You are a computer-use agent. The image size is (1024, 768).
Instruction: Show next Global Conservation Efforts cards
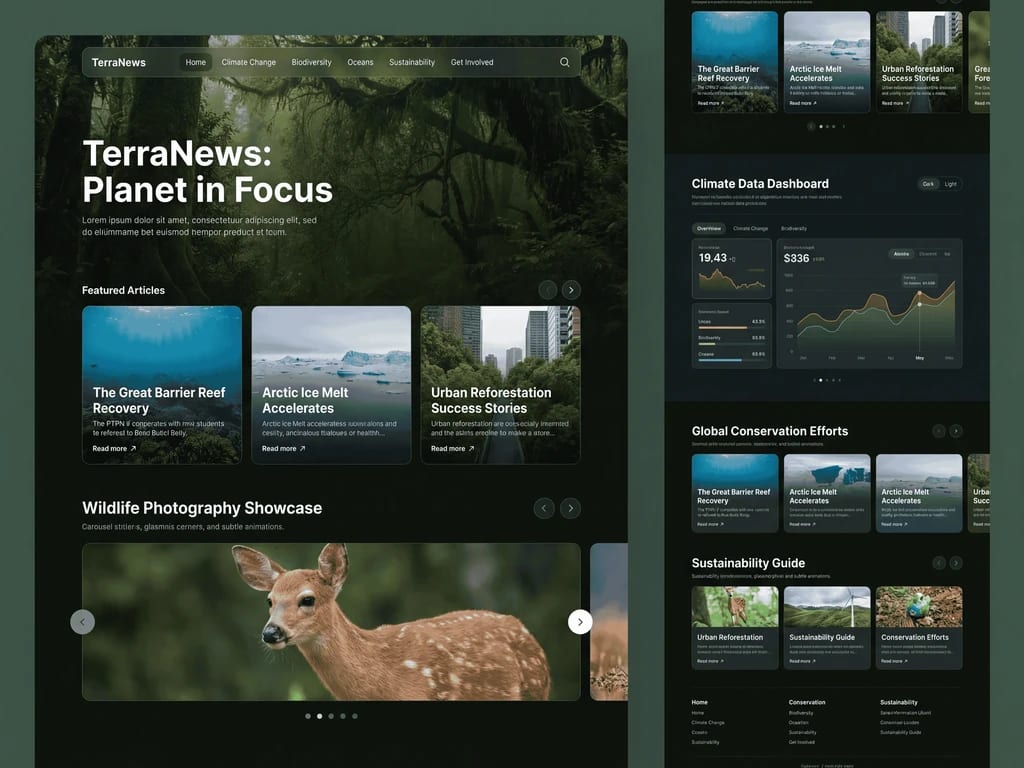956,431
